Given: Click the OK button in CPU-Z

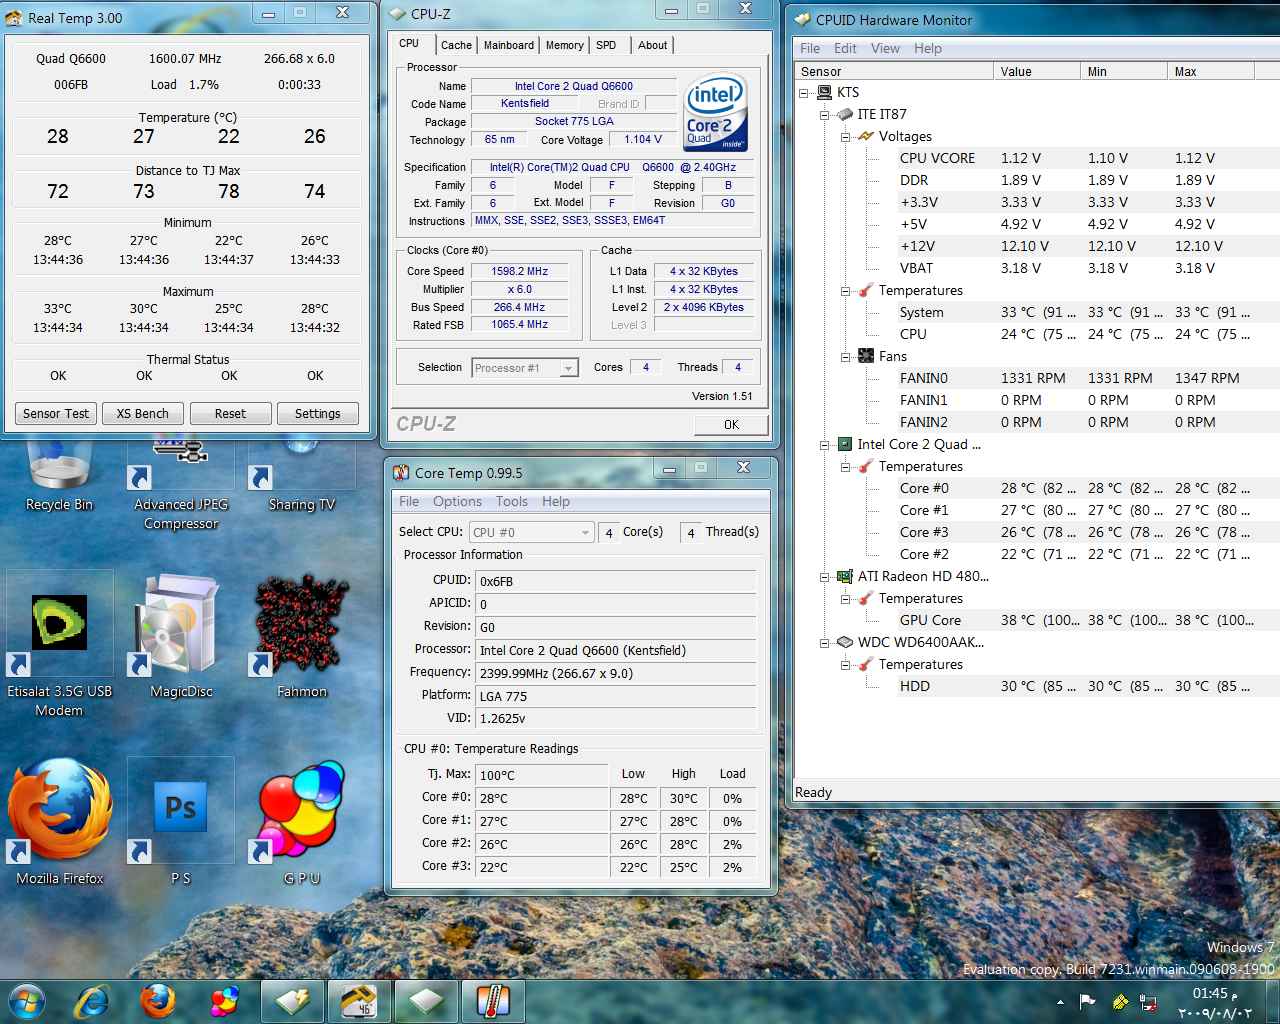Looking at the screenshot, I should coord(731,424).
